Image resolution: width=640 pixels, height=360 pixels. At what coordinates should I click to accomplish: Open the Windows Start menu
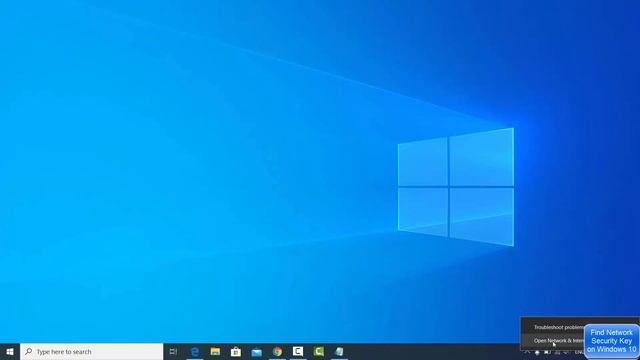(10, 351)
